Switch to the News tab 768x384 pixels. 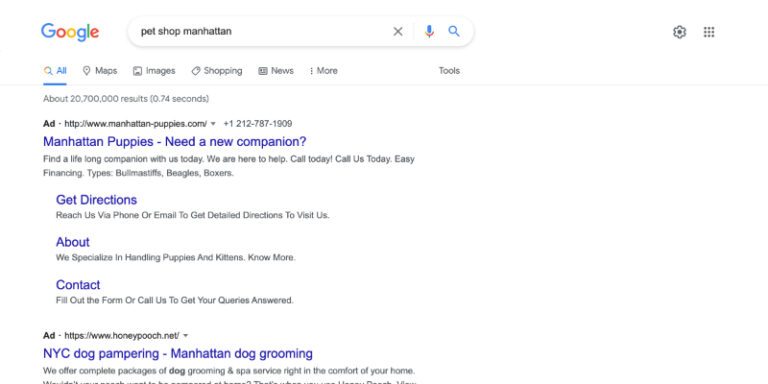[x=276, y=71]
